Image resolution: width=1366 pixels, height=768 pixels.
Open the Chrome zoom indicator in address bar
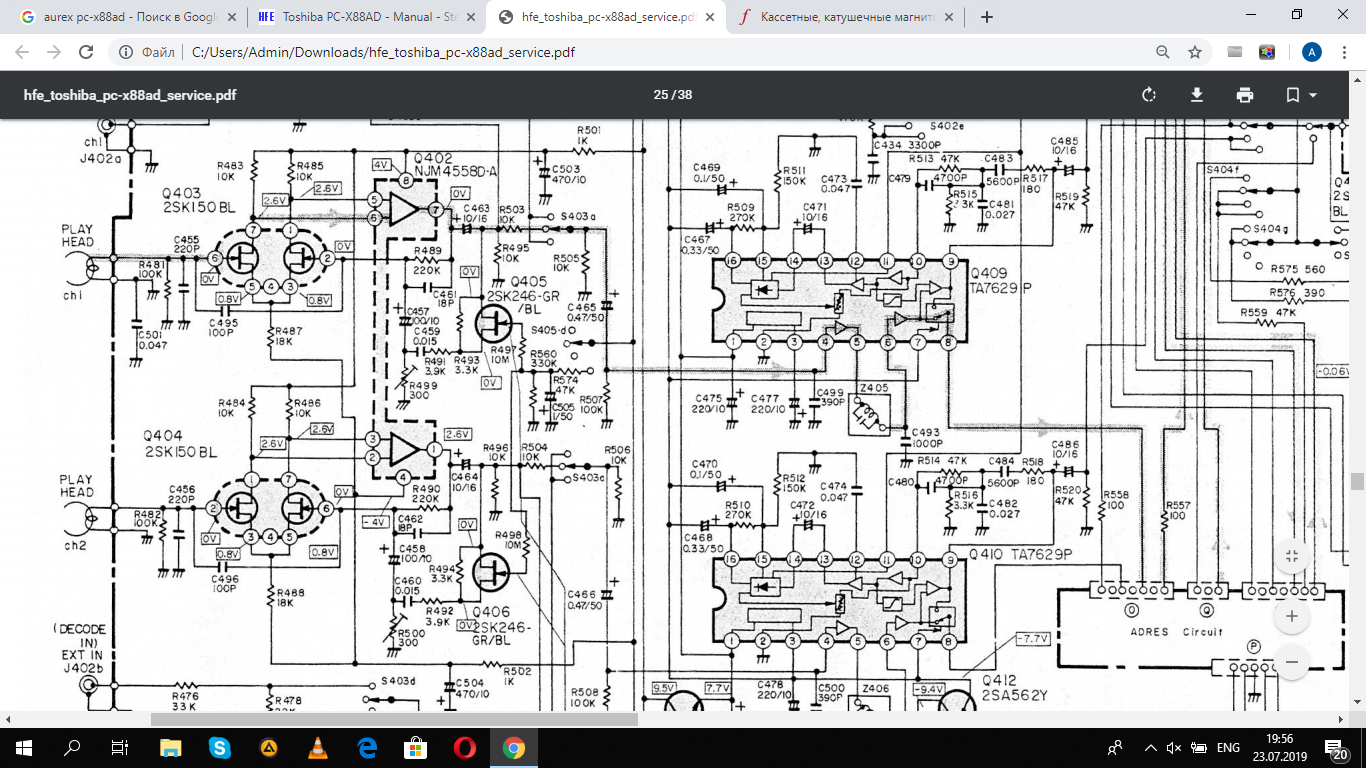click(x=1162, y=52)
